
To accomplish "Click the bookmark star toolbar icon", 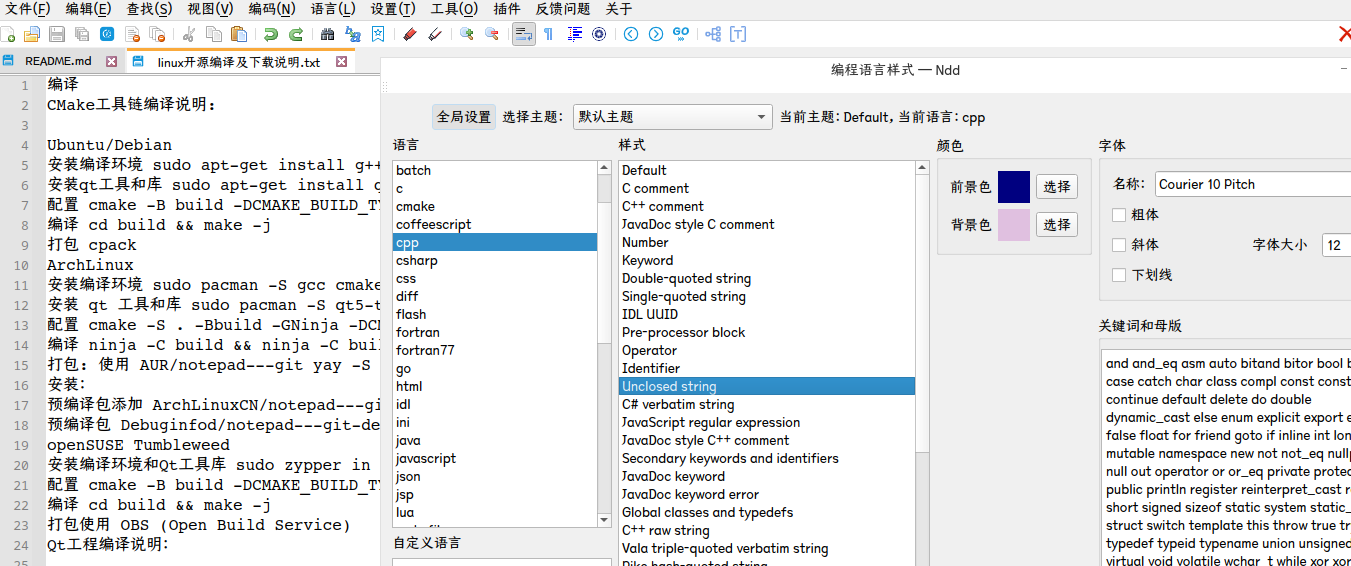I will pos(378,34).
